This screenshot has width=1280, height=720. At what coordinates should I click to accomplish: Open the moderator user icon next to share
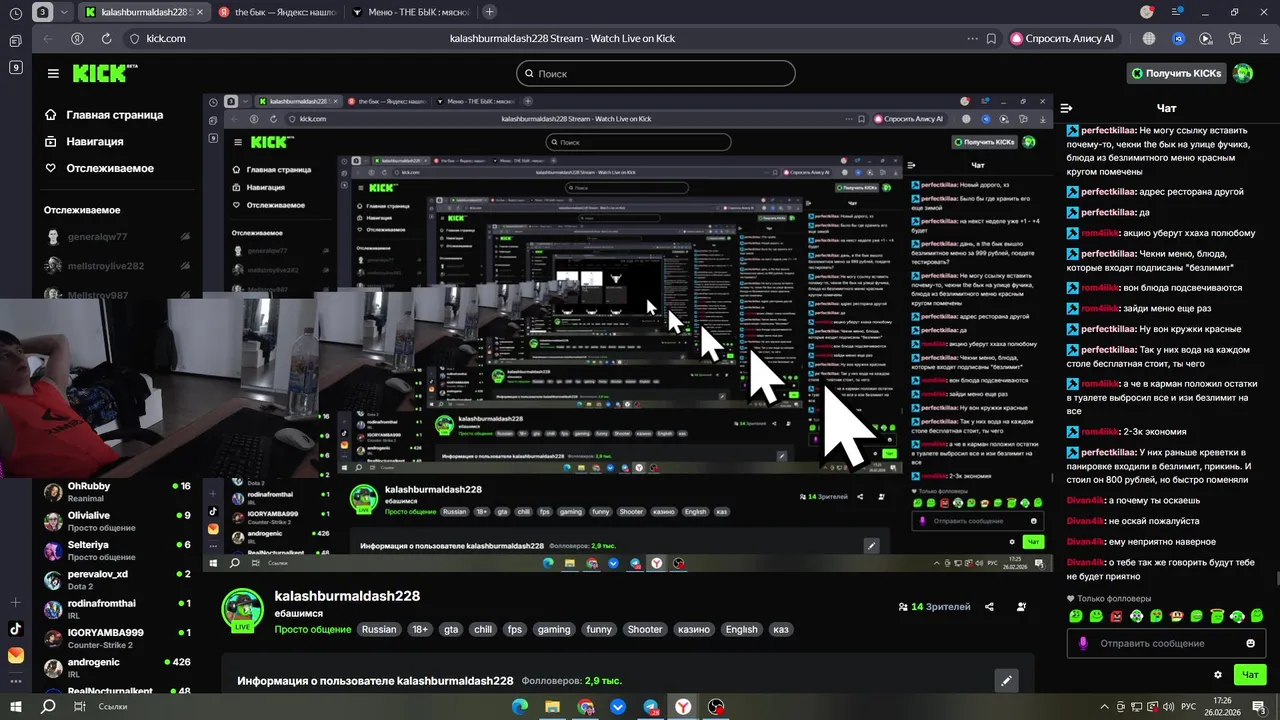coord(1021,606)
